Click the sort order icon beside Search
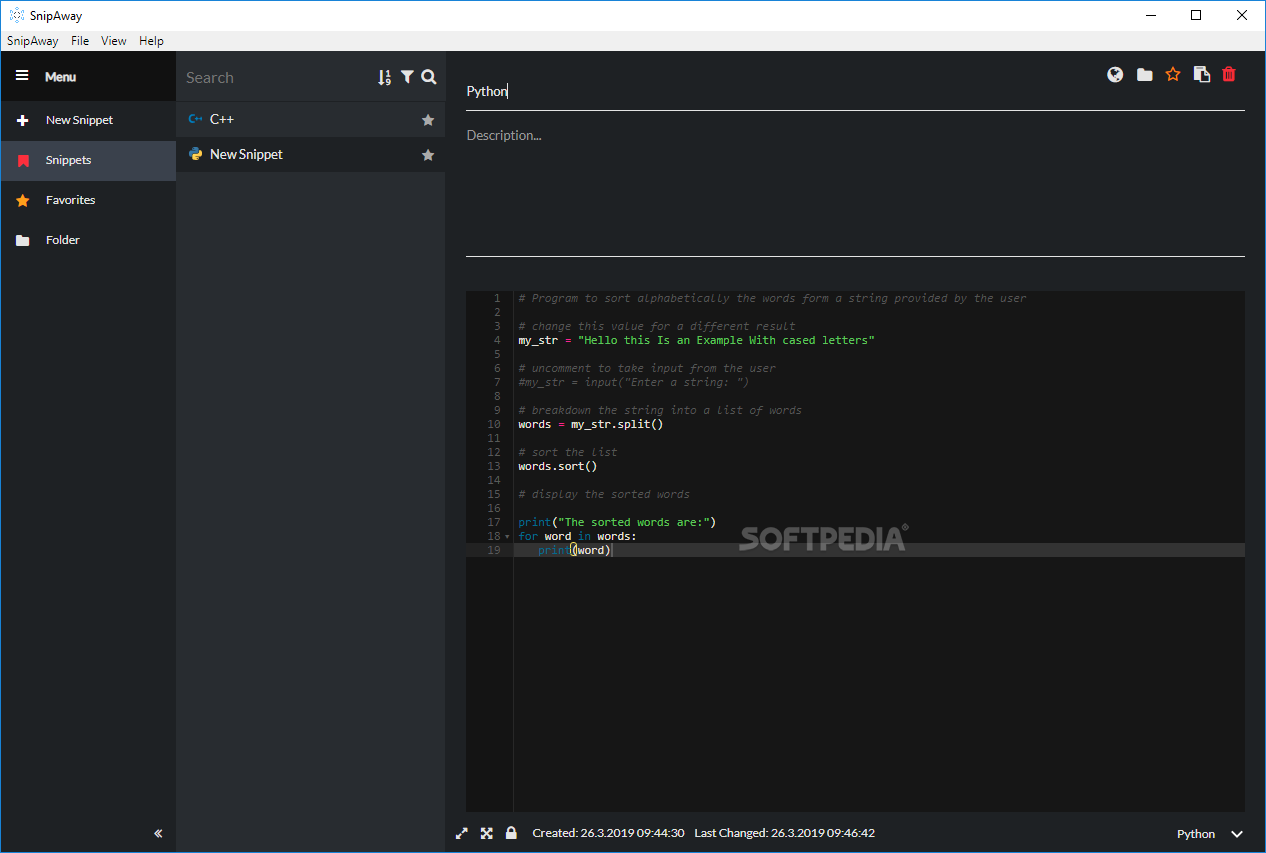 point(385,77)
